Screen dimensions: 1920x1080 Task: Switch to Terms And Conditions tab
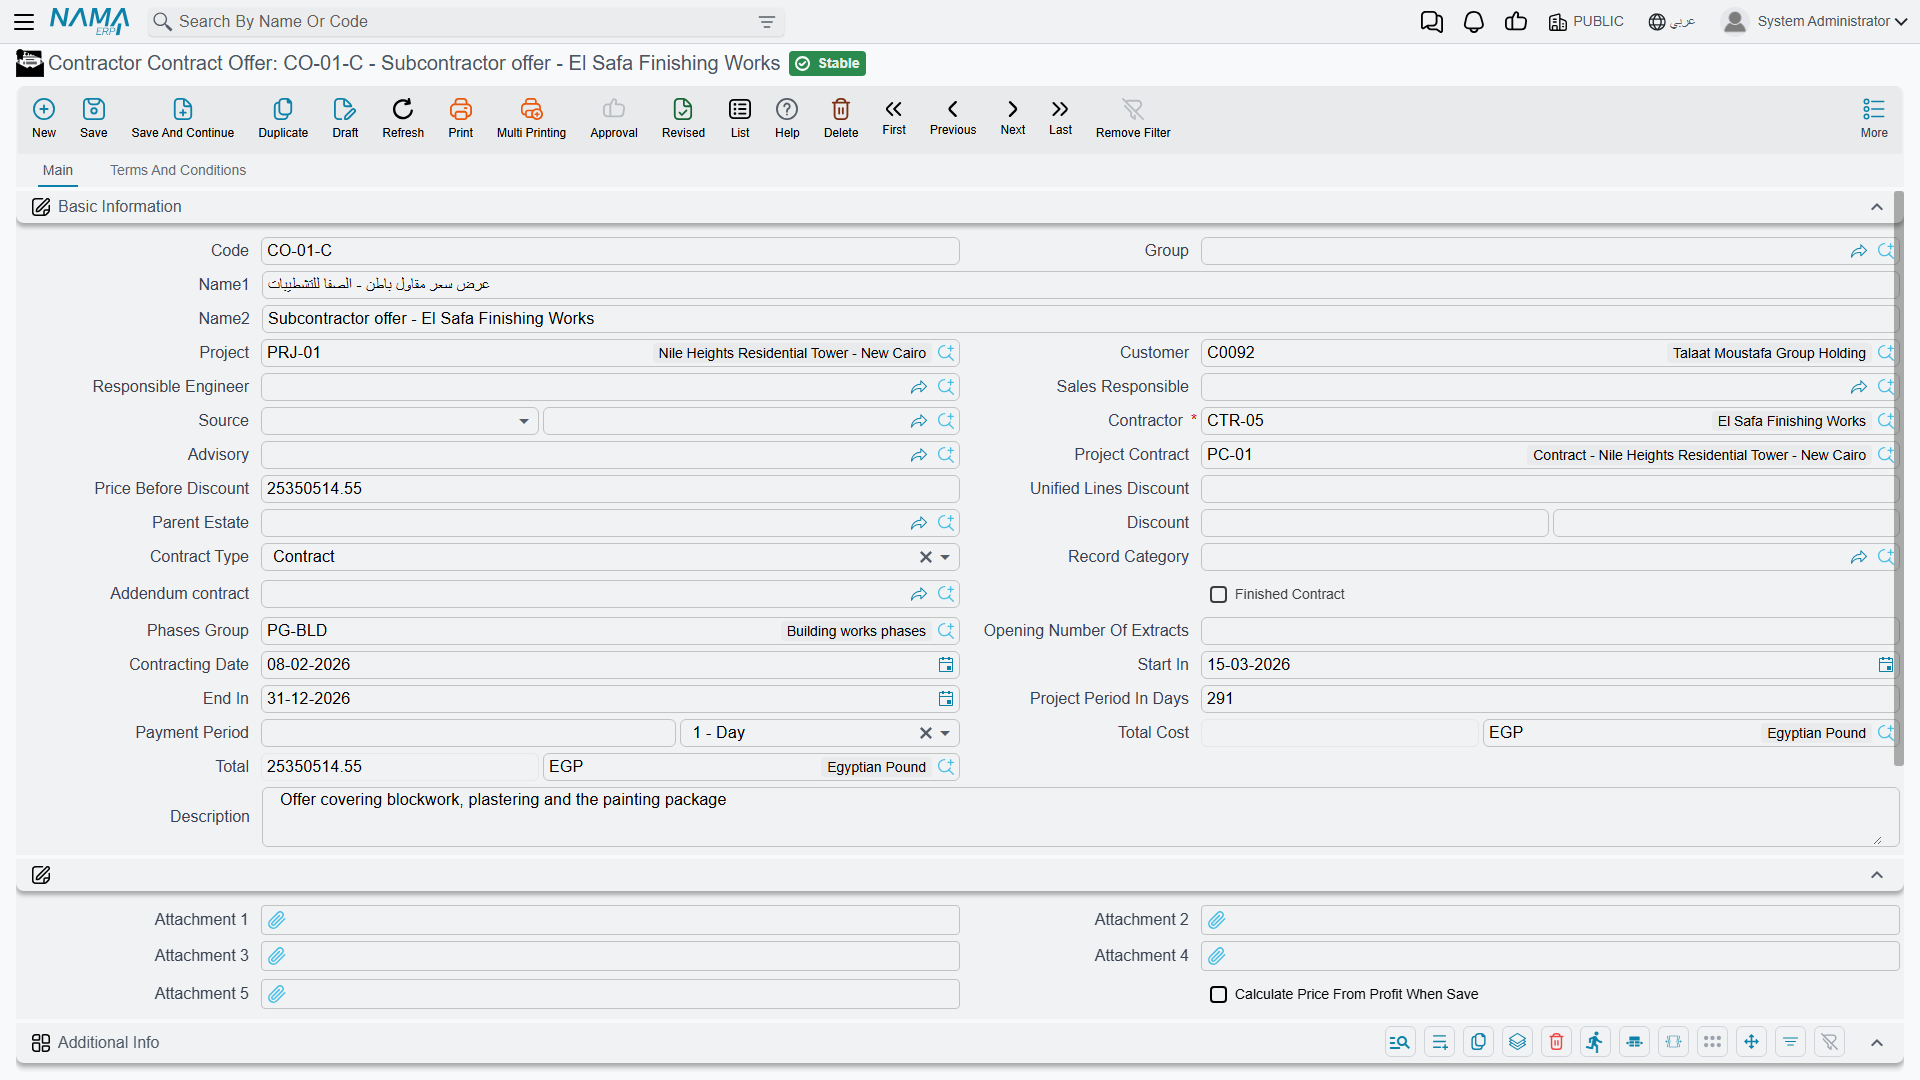click(x=178, y=170)
